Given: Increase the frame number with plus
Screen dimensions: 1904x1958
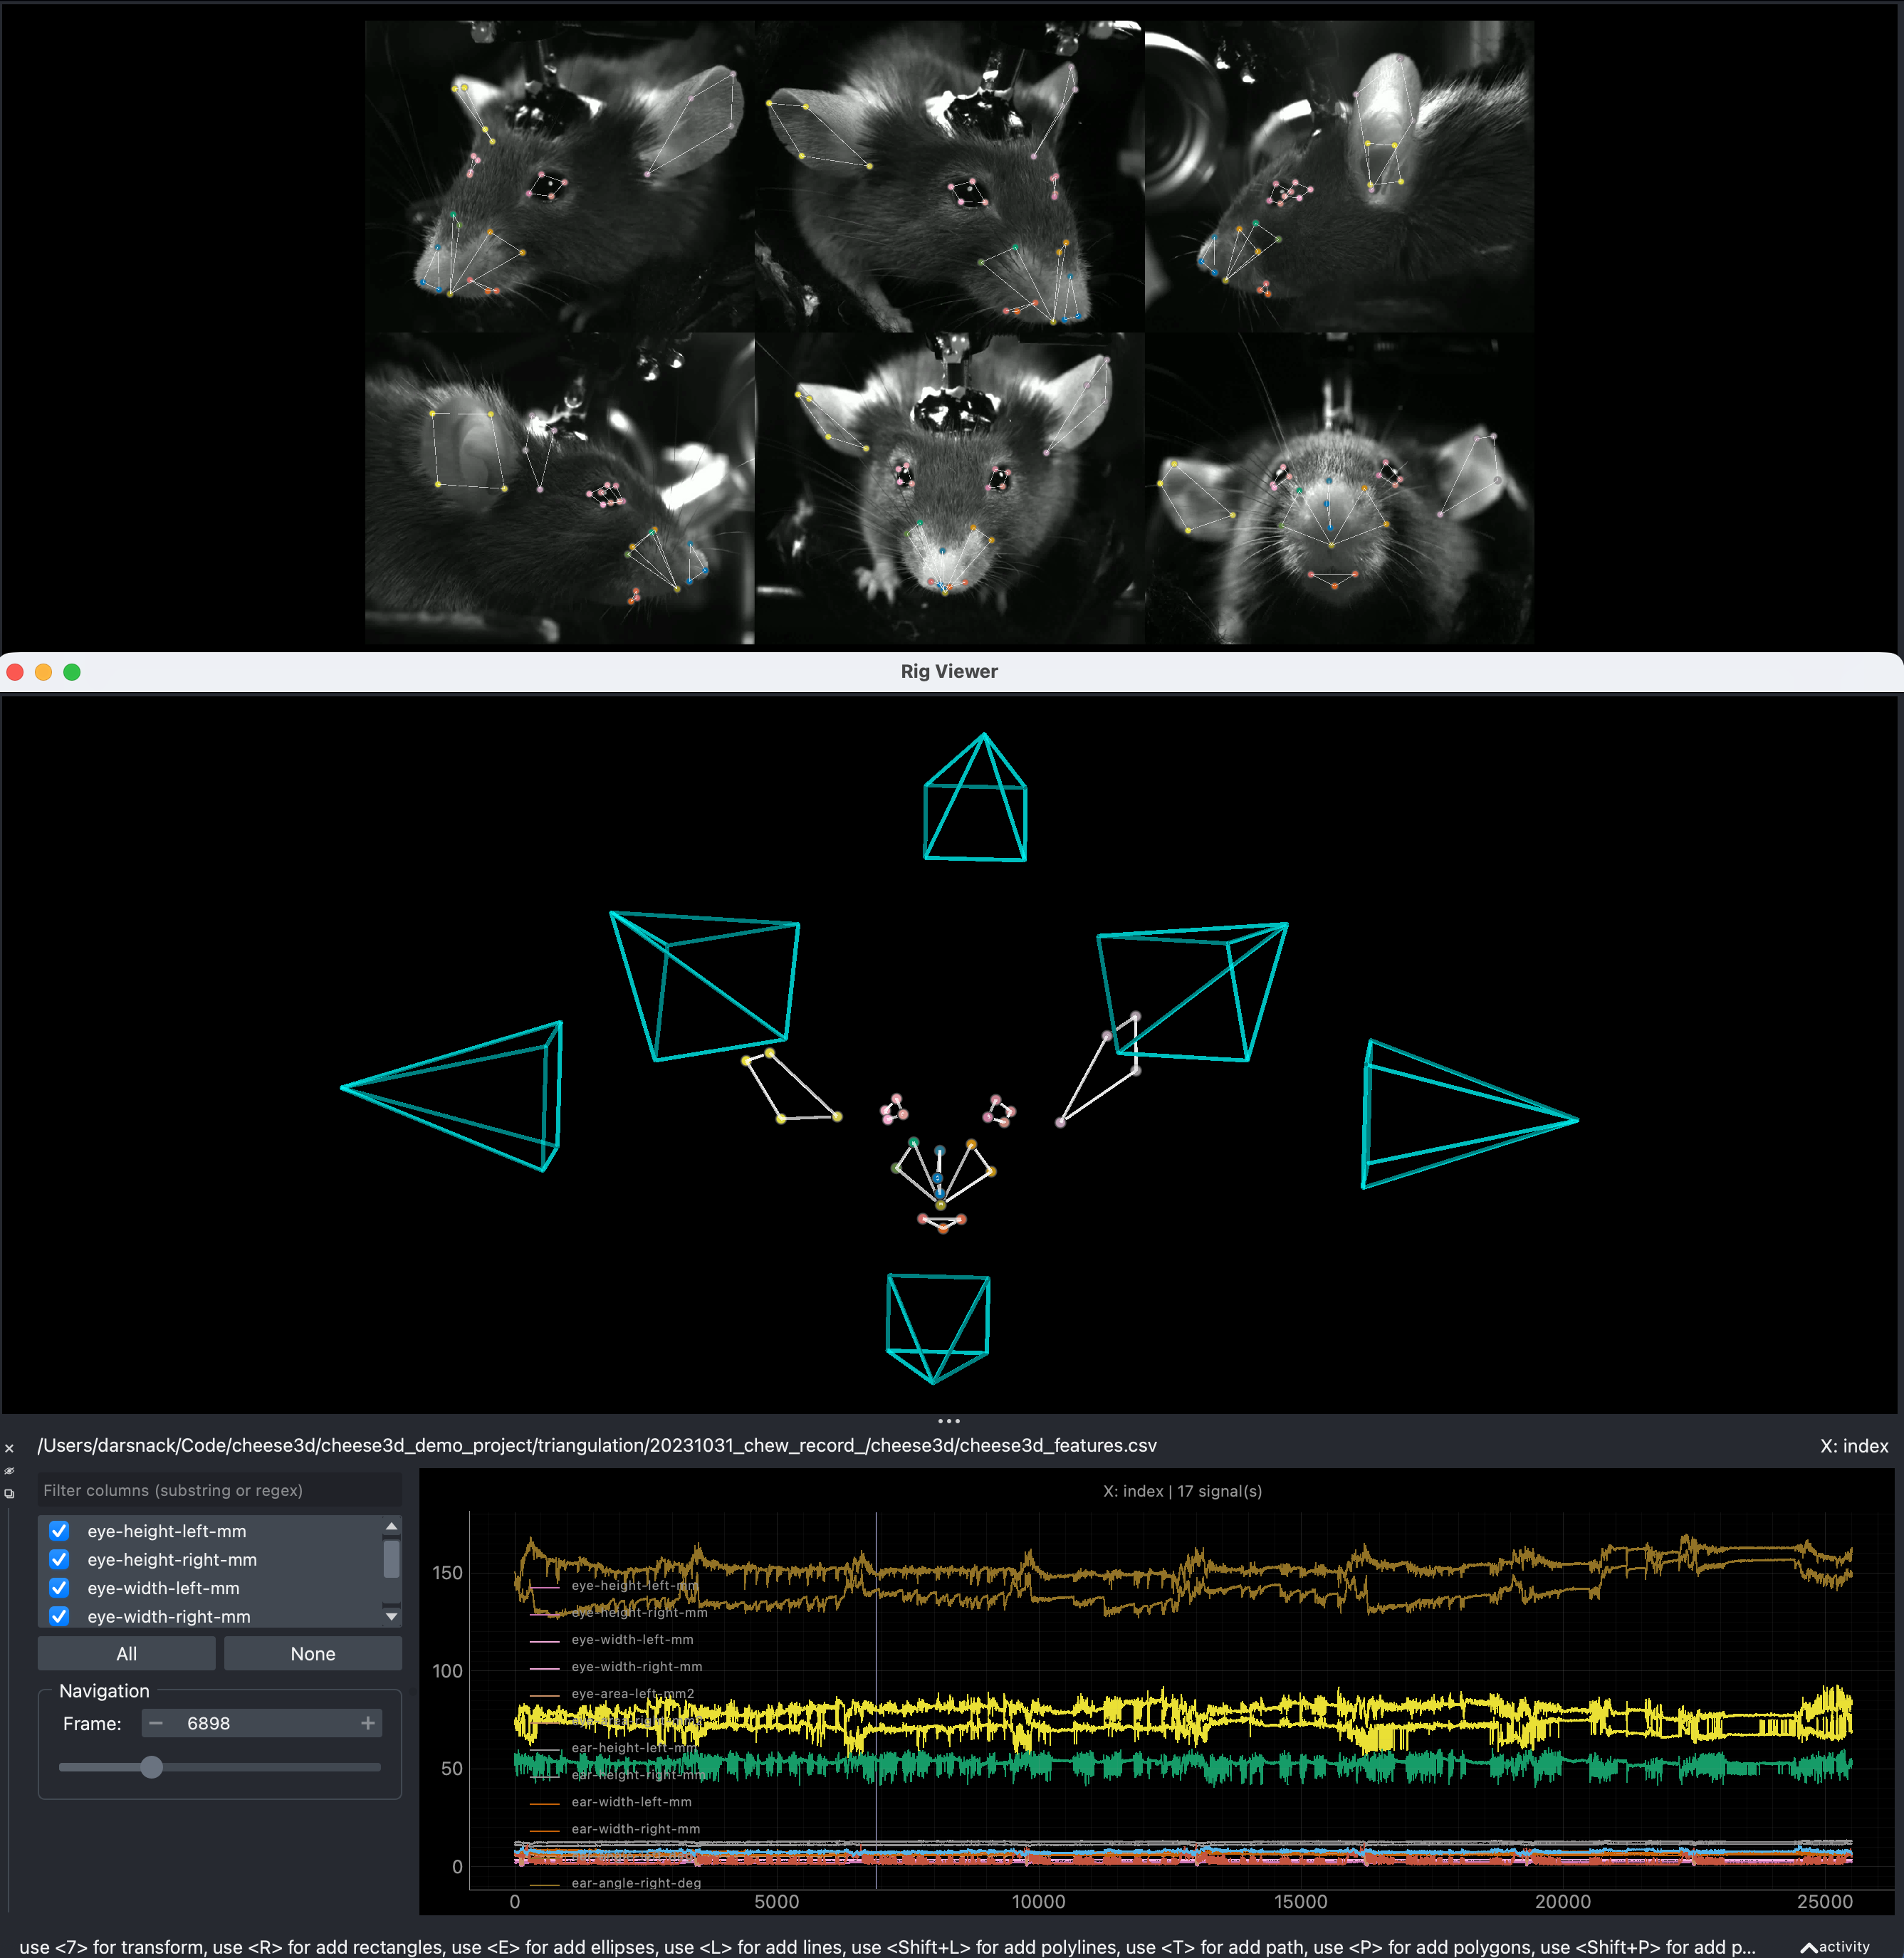Looking at the screenshot, I should coord(367,1723).
